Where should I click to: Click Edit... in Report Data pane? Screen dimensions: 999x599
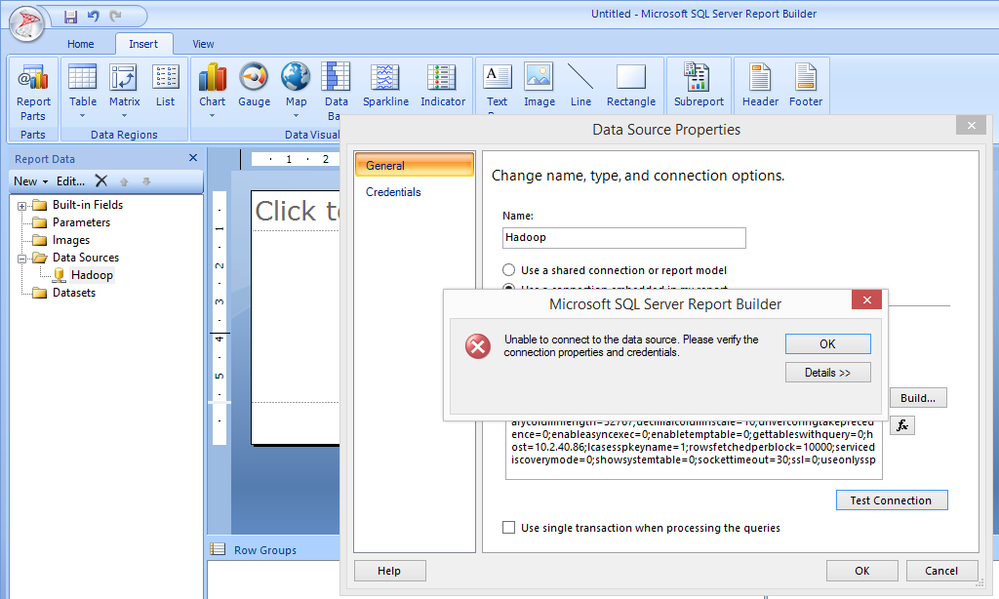70,181
